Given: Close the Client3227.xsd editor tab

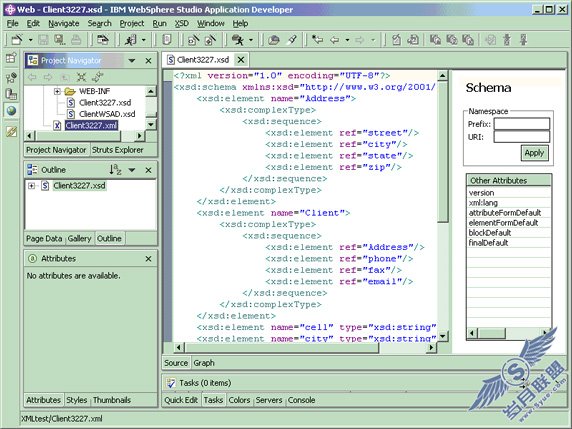Looking at the screenshot, I should (241, 60).
